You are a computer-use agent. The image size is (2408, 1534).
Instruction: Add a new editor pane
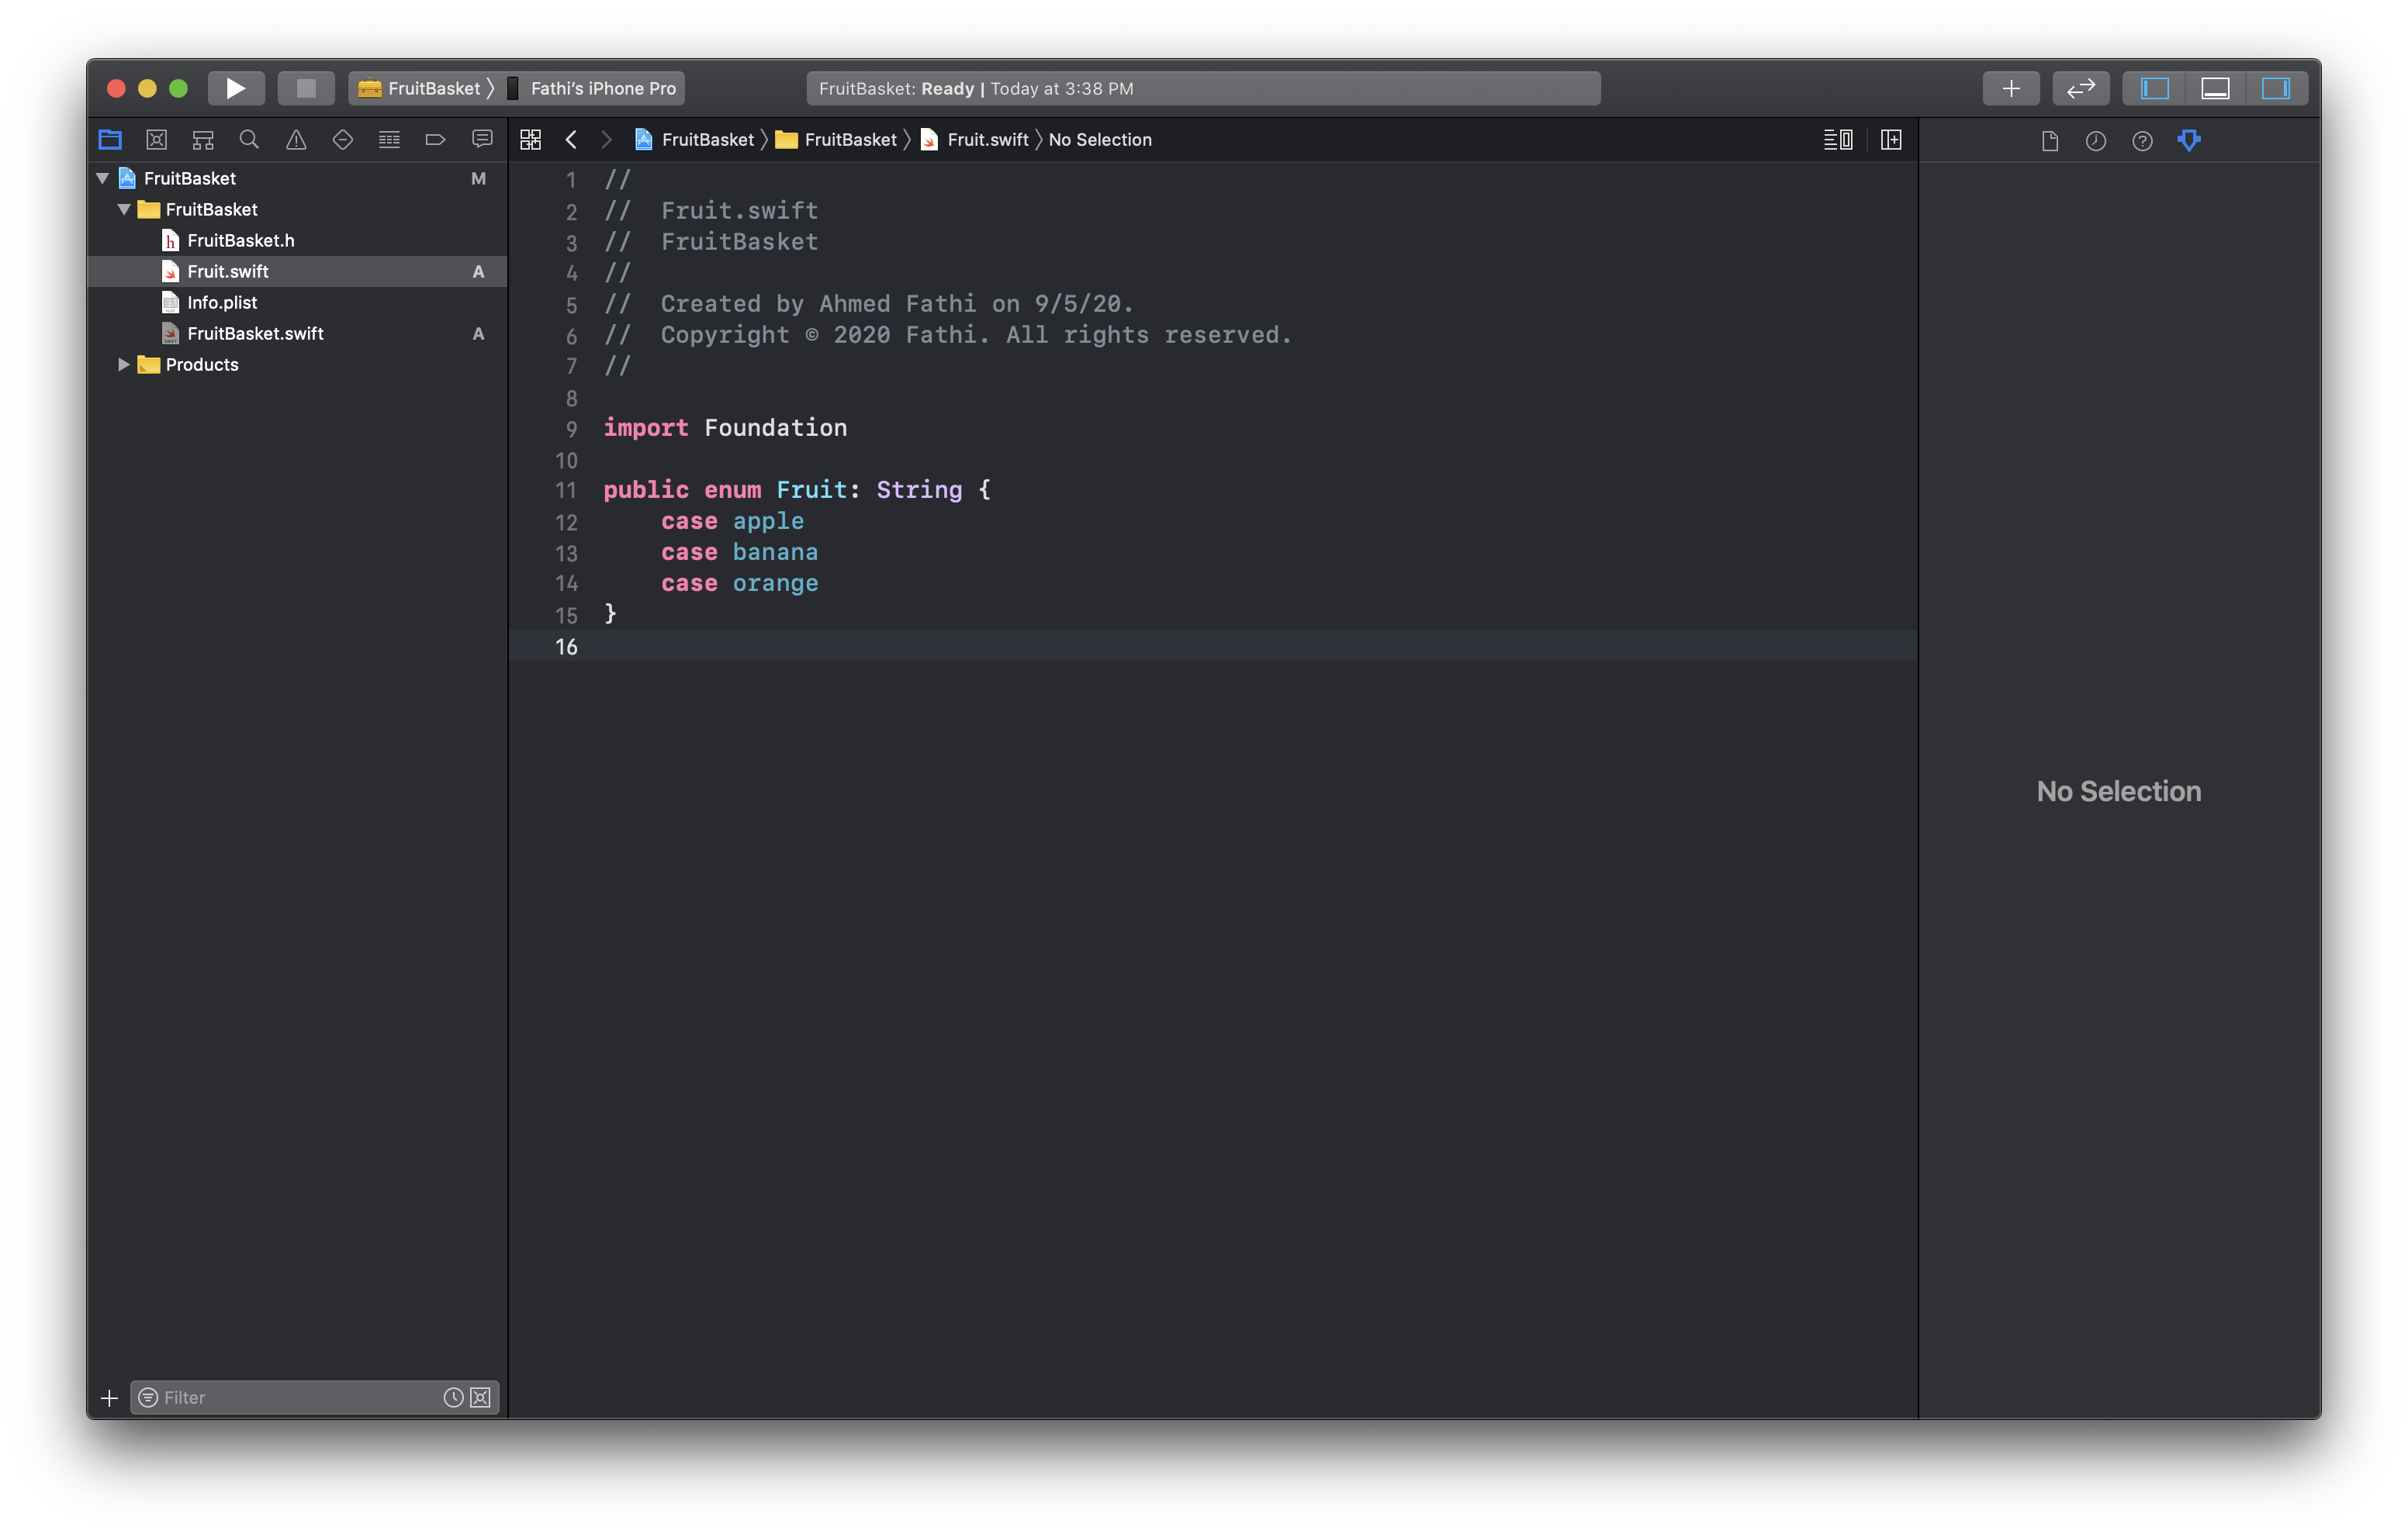click(x=1891, y=139)
